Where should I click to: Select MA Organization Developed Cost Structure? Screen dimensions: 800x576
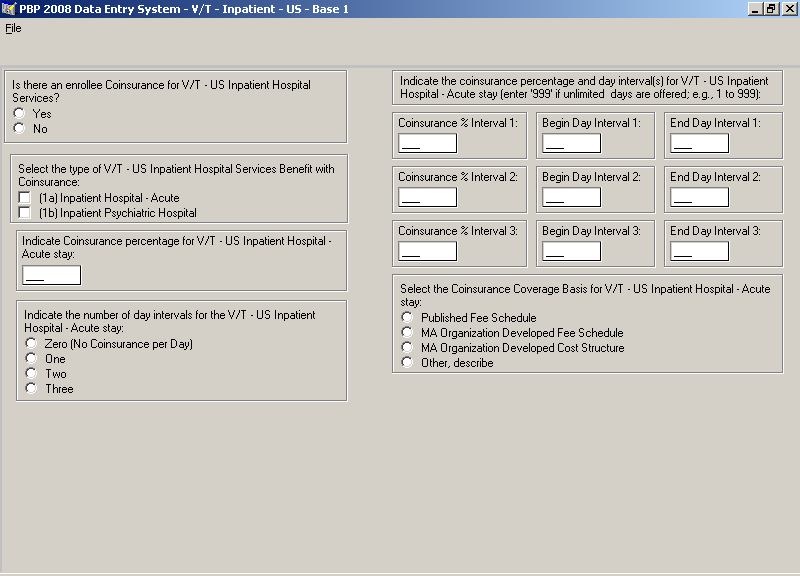[x=407, y=347]
